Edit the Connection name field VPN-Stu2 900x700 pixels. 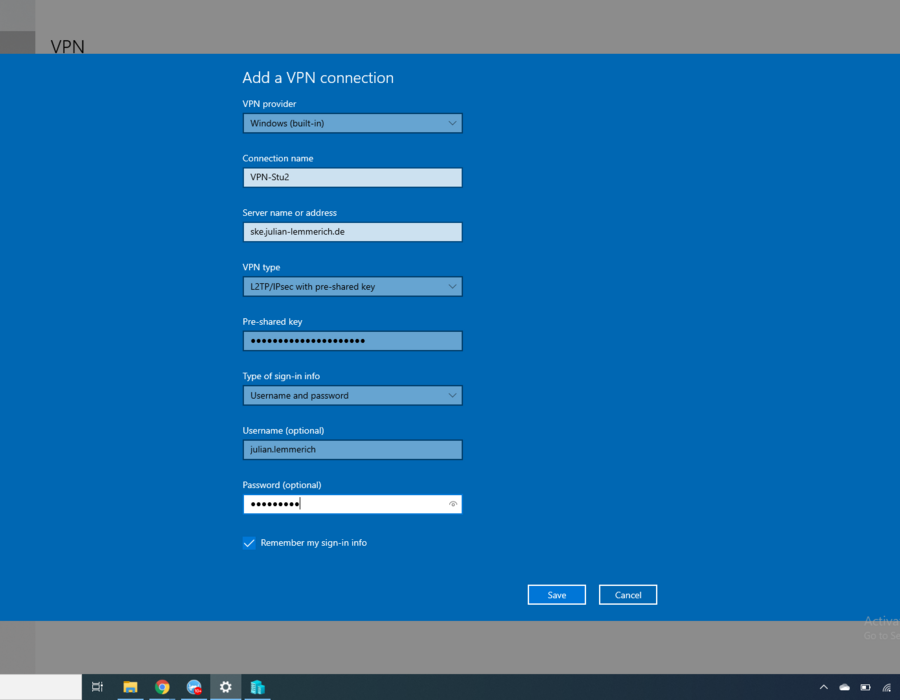352,177
